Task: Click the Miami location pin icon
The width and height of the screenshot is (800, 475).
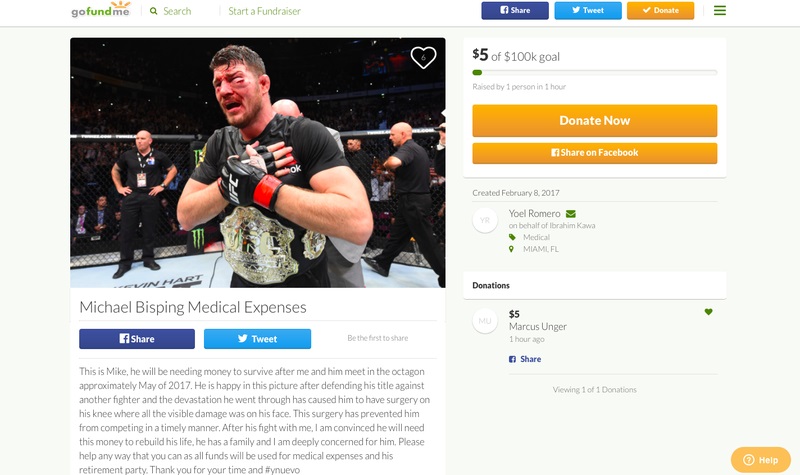Action: coord(511,249)
